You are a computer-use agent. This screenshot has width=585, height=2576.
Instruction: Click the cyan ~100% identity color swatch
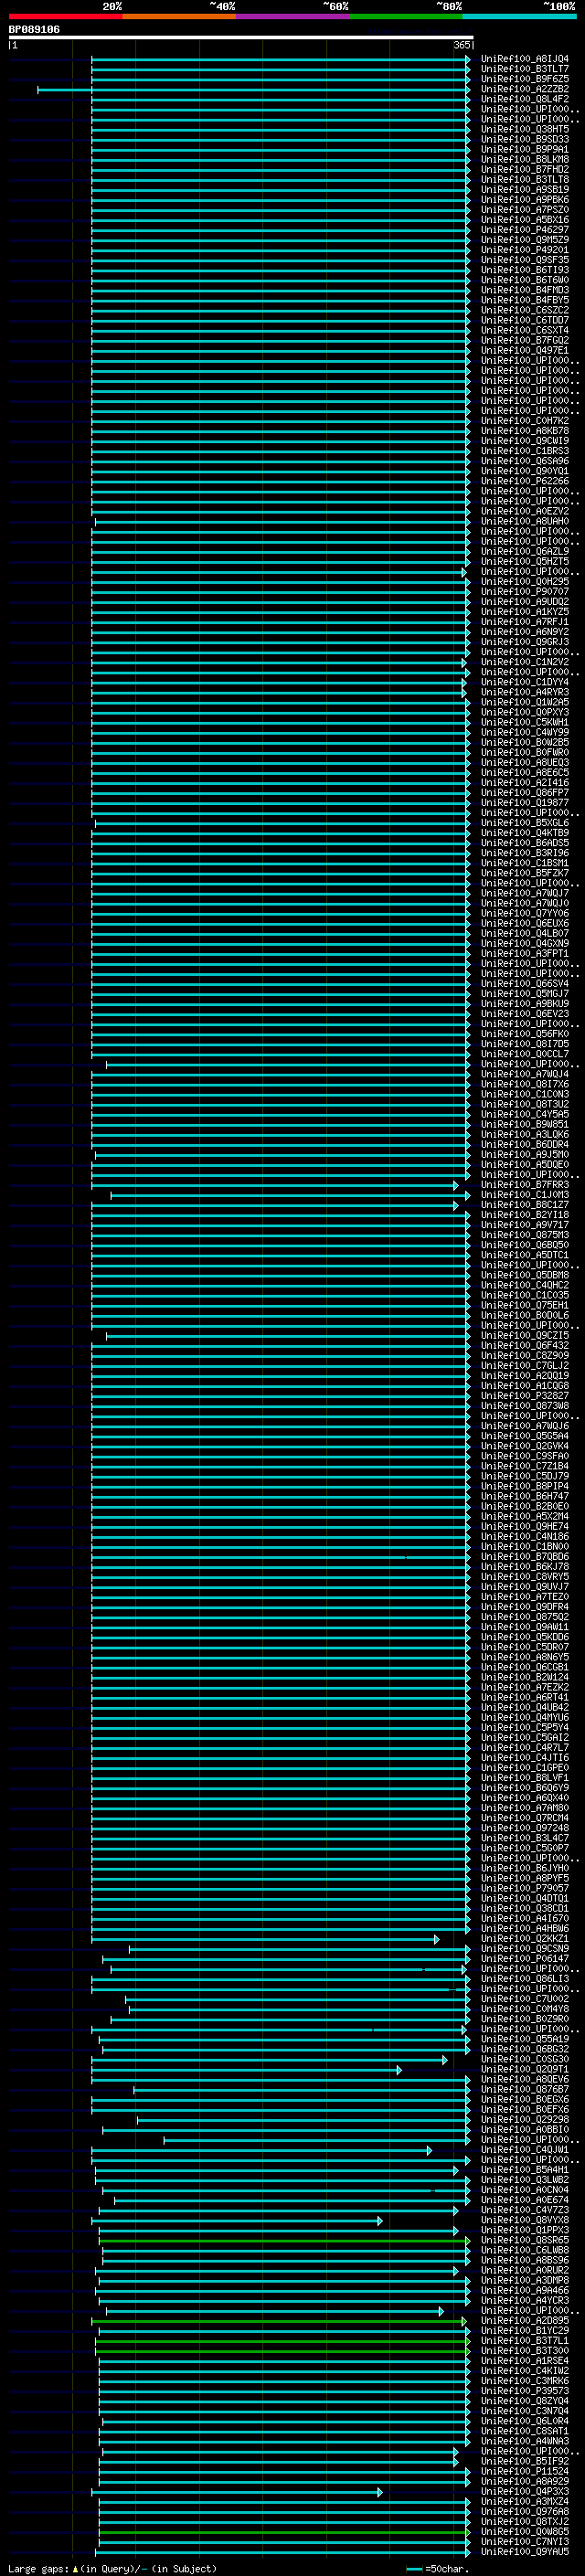pyautogui.click(x=519, y=16)
